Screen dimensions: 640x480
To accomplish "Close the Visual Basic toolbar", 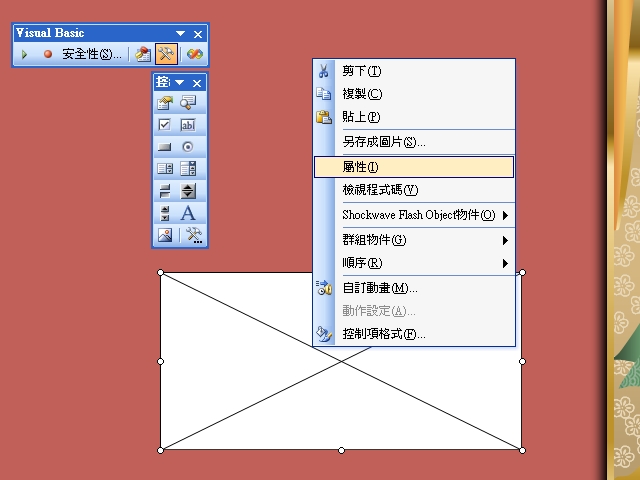I will tap(198, 34).
